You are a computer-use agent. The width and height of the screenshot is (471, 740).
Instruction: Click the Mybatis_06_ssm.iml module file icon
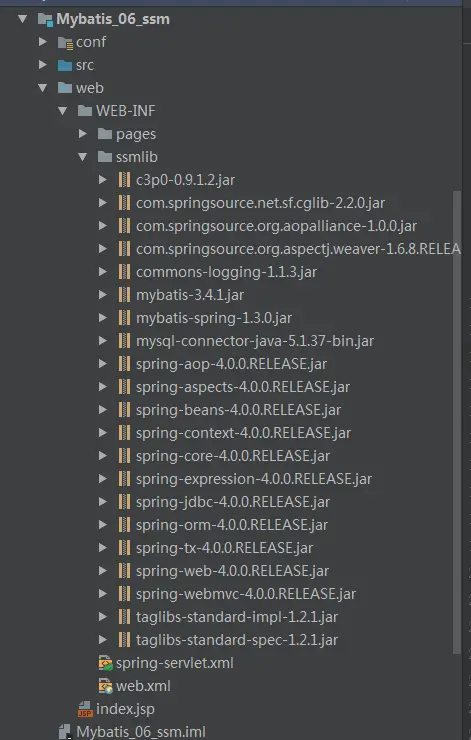click(65, 732)
